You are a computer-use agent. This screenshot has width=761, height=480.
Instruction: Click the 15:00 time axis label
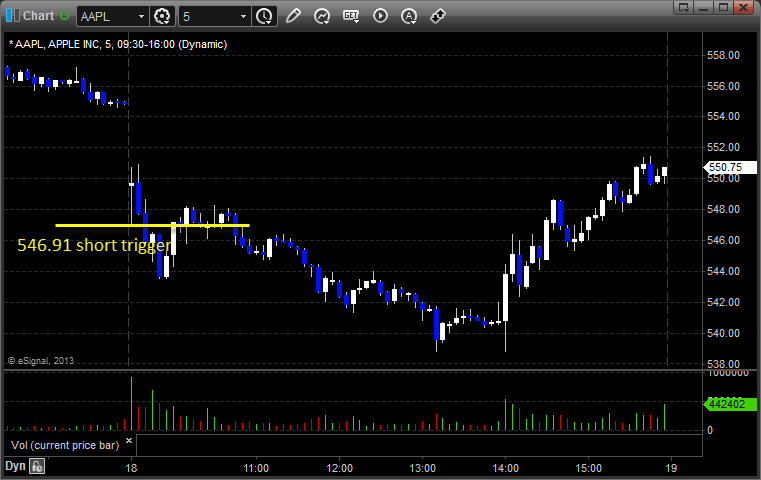(x=589, y=468)
